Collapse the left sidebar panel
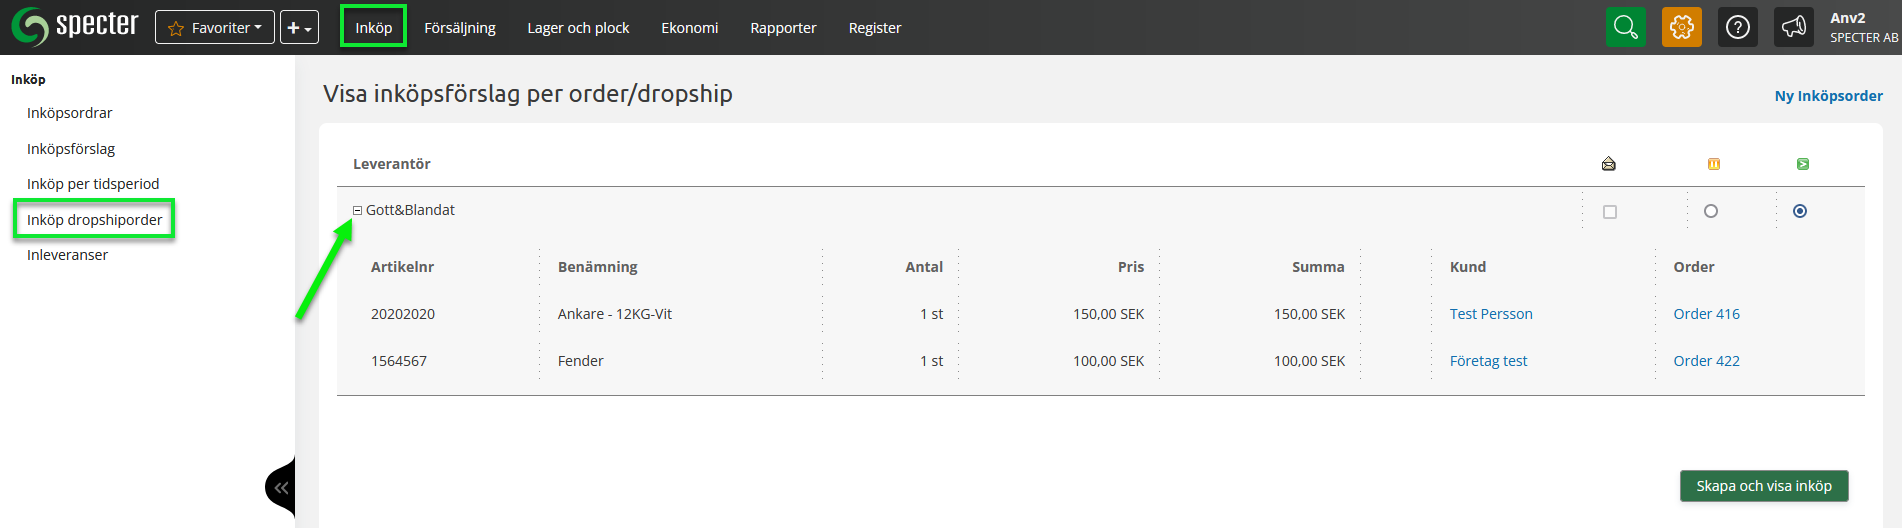Image resolution: width=1902 pixels, height=528 pixels. point(281,488)
